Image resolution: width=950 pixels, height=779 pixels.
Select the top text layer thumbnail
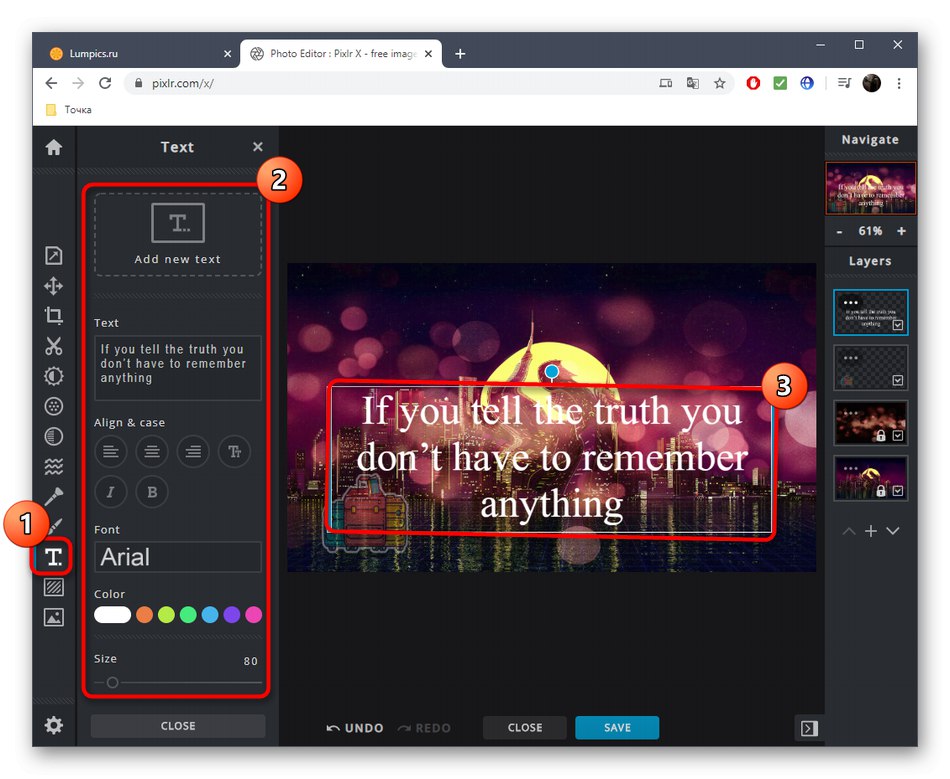point(871,312)
